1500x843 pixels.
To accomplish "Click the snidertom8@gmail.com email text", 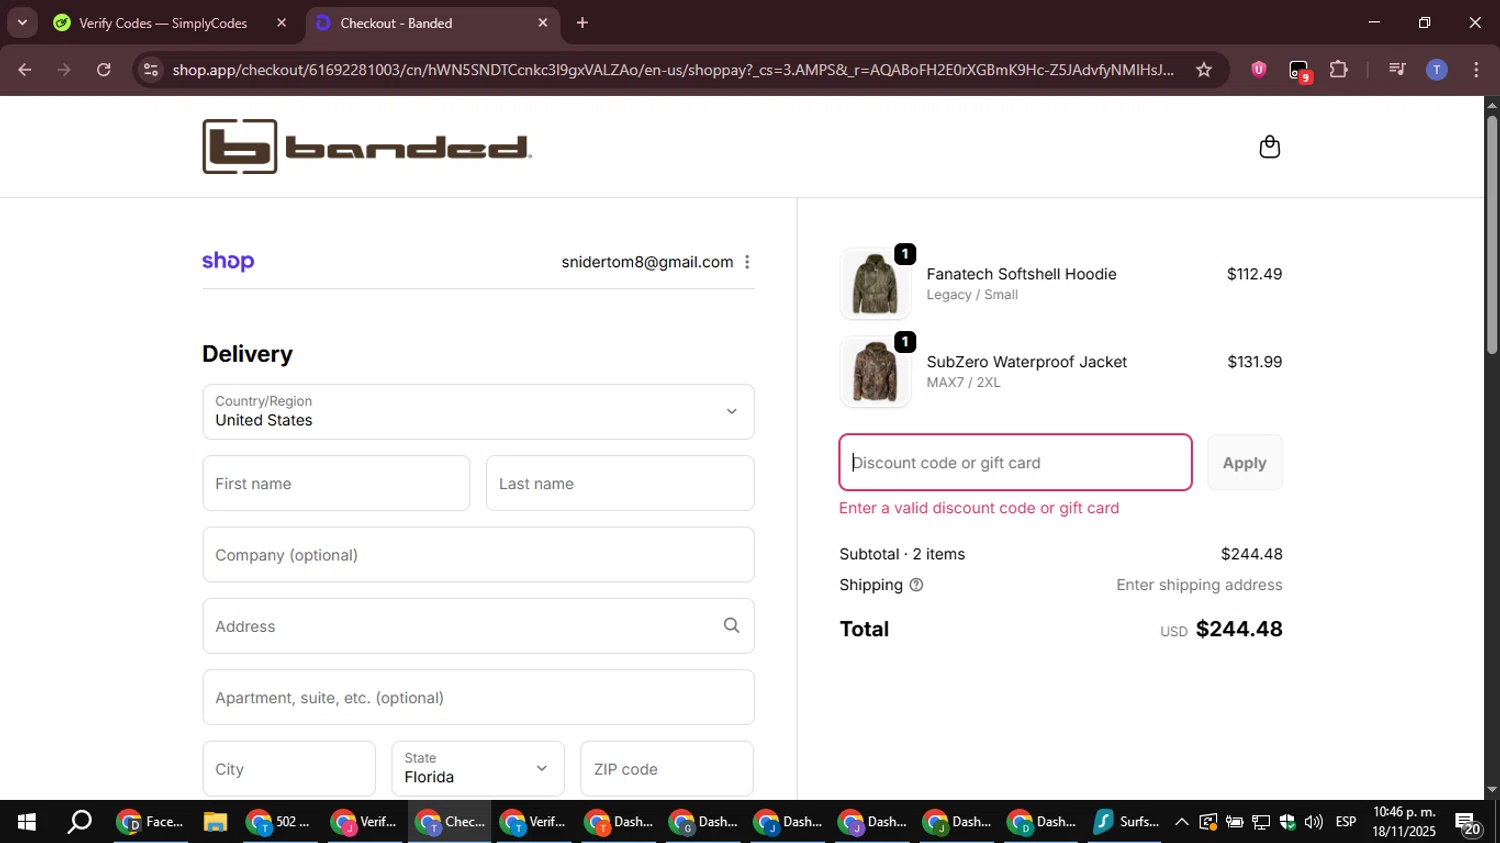I will click(x=647, y=262).
